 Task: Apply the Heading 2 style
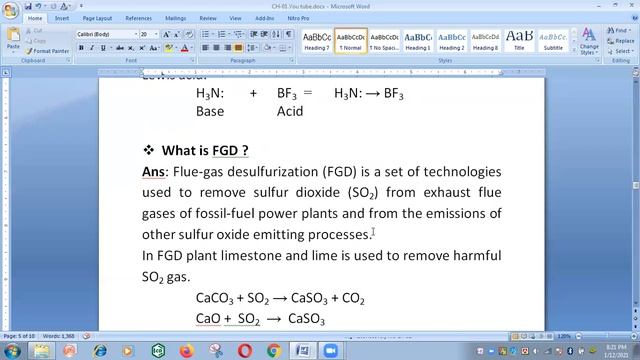[x=451, y=41]
